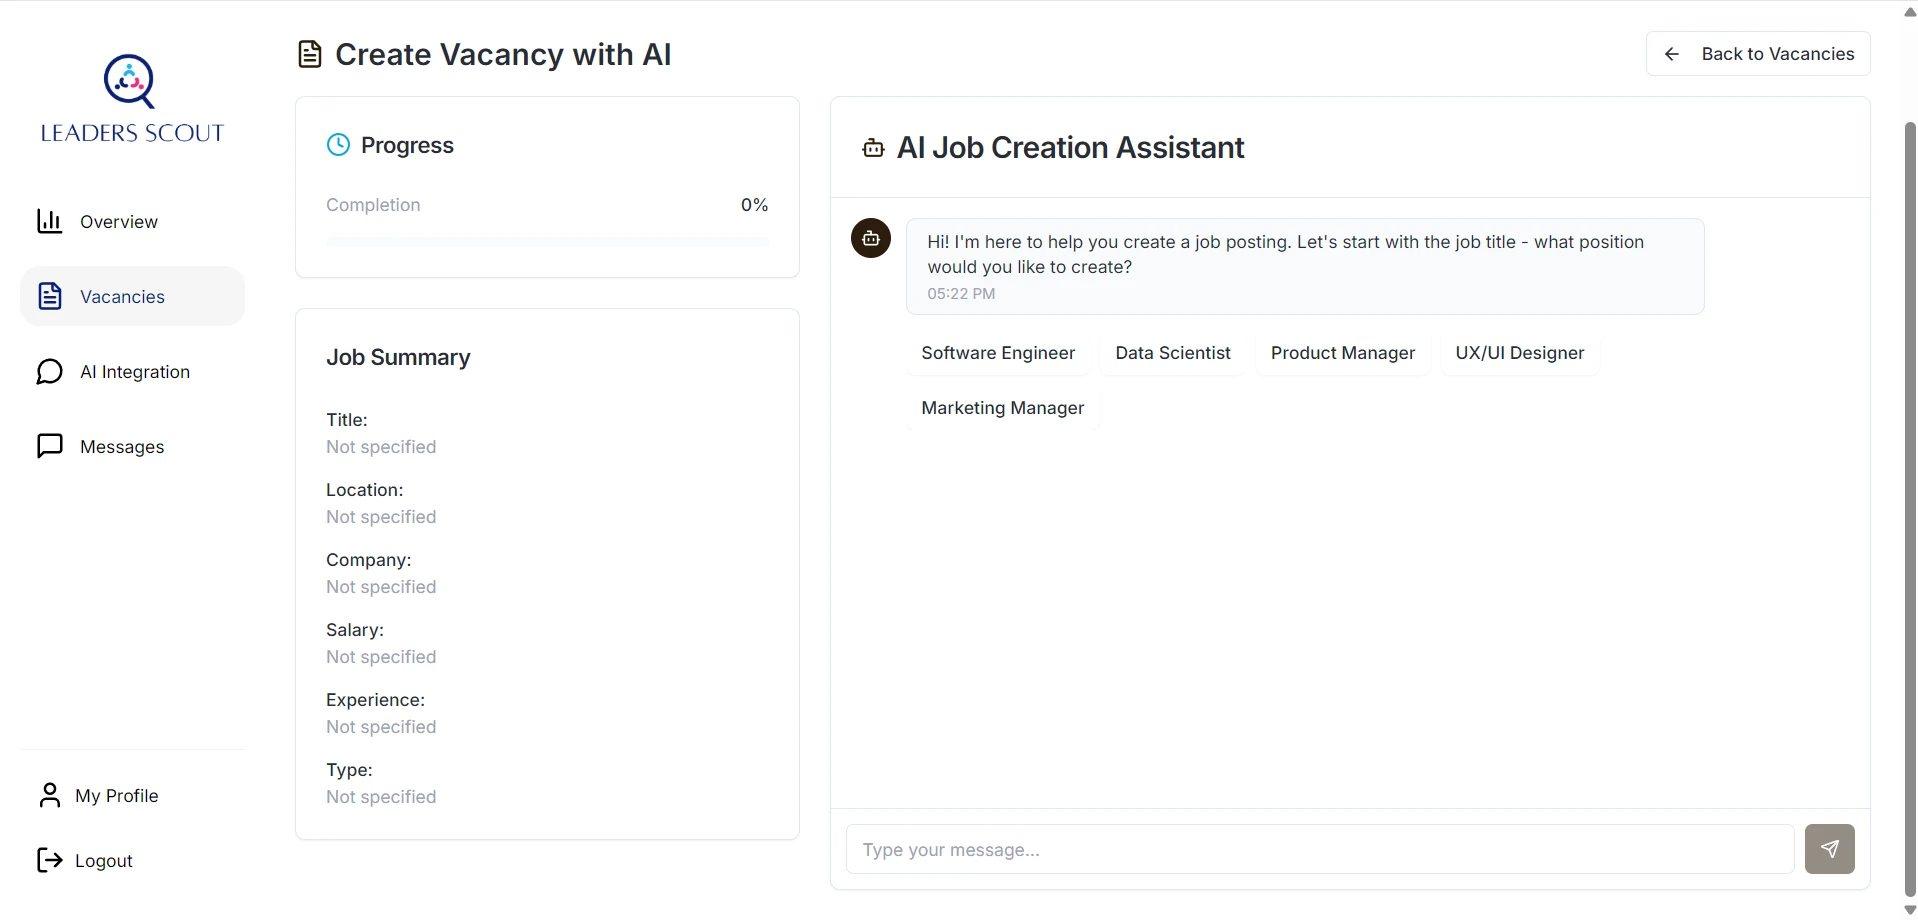The height and width of the screenshot is (920, 1918).
Task: Click the Messages speech icon
Action: click(49, 446)
